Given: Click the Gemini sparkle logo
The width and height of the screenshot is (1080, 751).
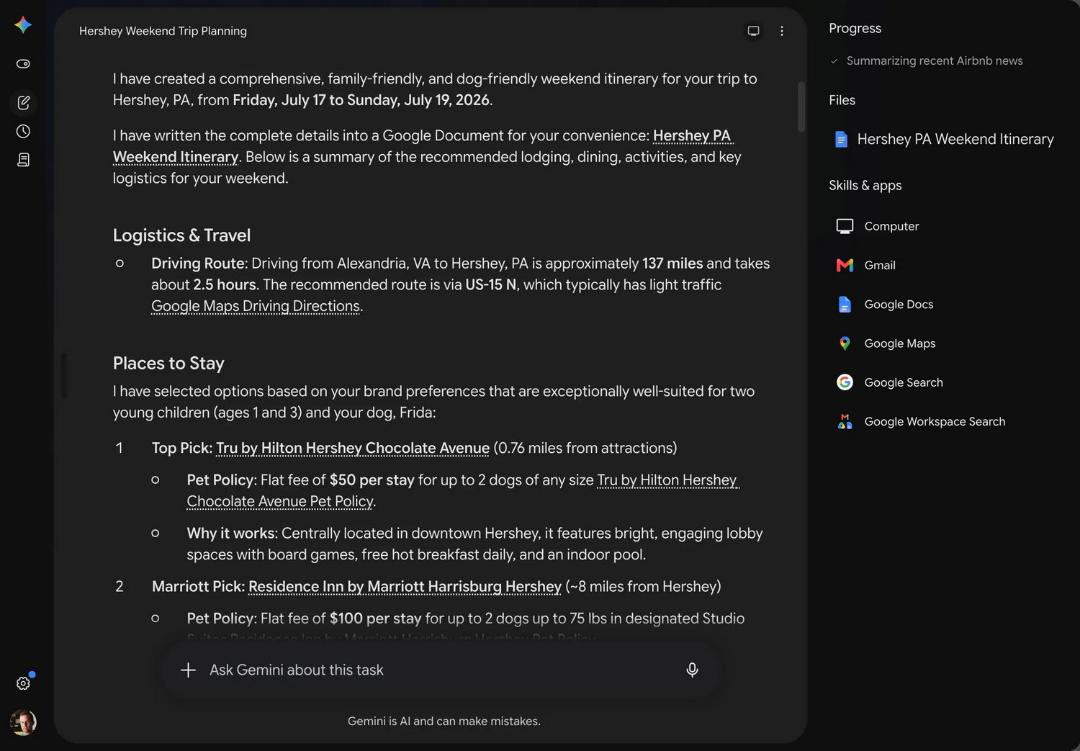Looking at the screenshot, I should 23,25.
